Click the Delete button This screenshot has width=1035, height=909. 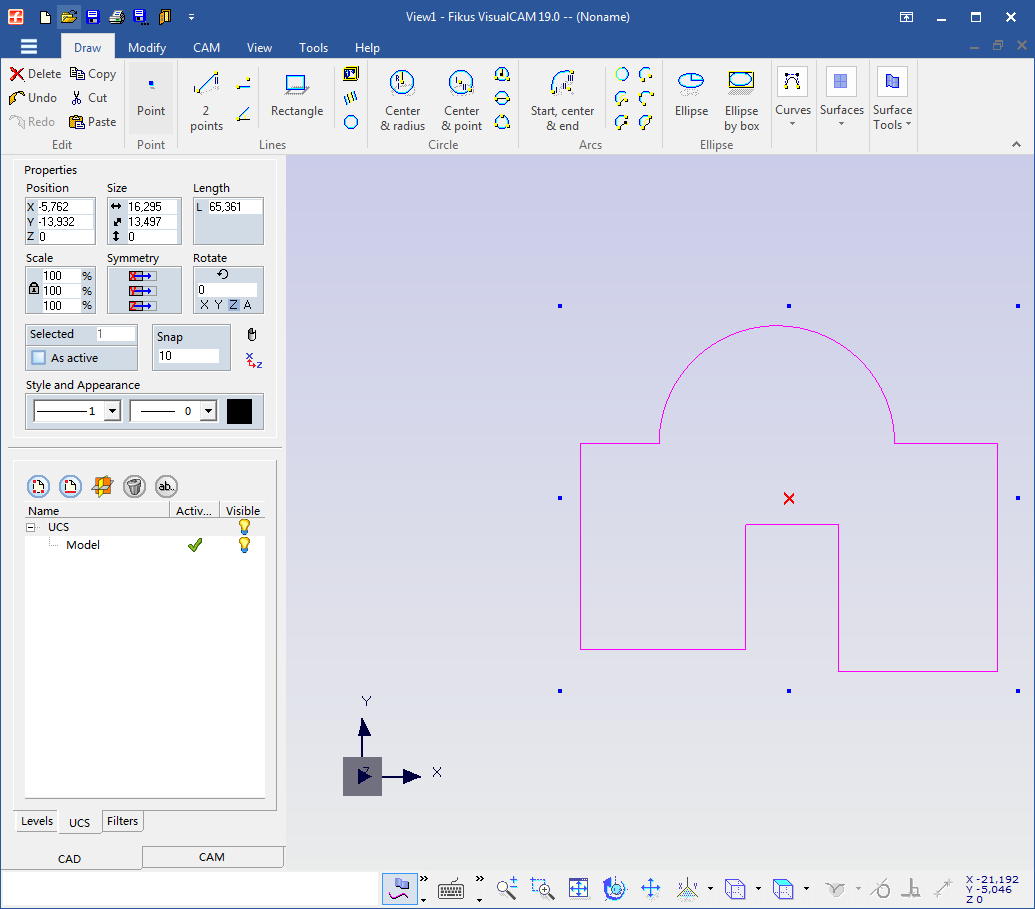coord(35,74)
